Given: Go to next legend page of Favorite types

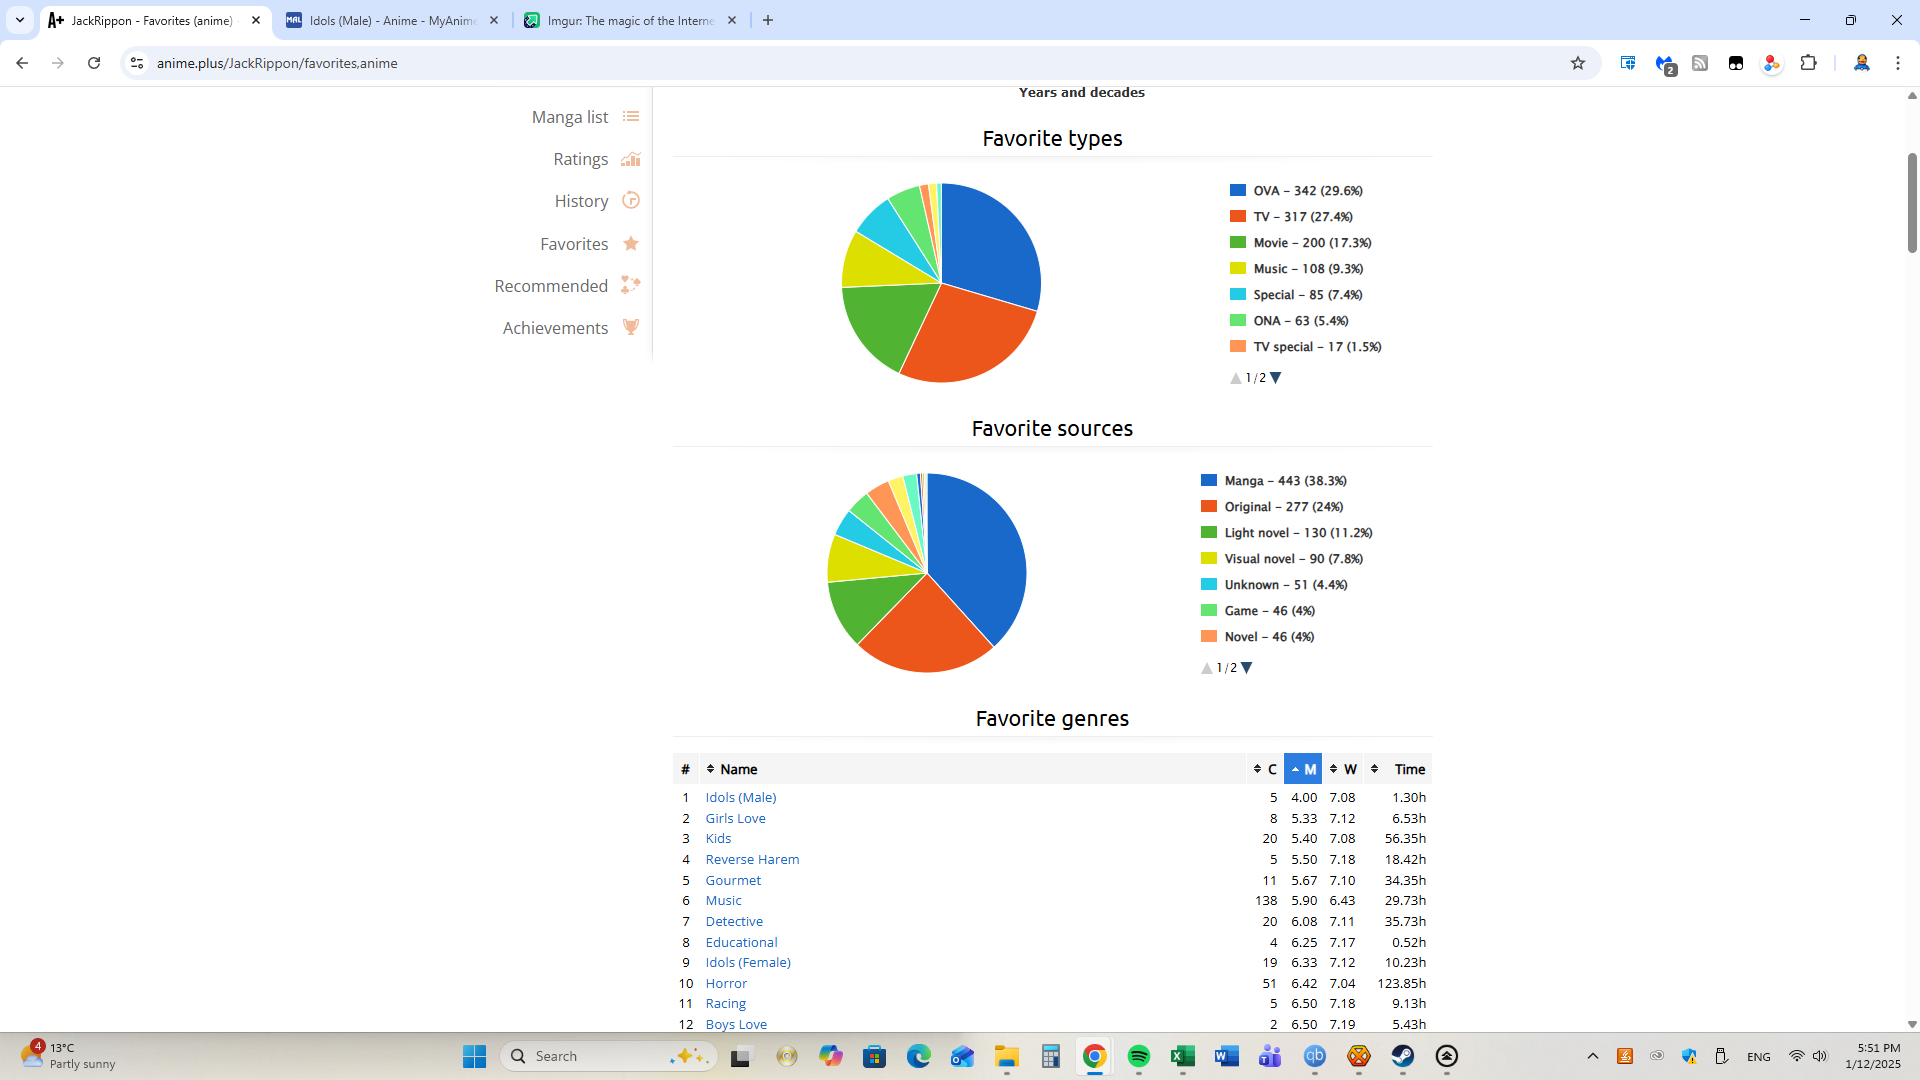Looking at the screenshot, I should click(1276, 378).
